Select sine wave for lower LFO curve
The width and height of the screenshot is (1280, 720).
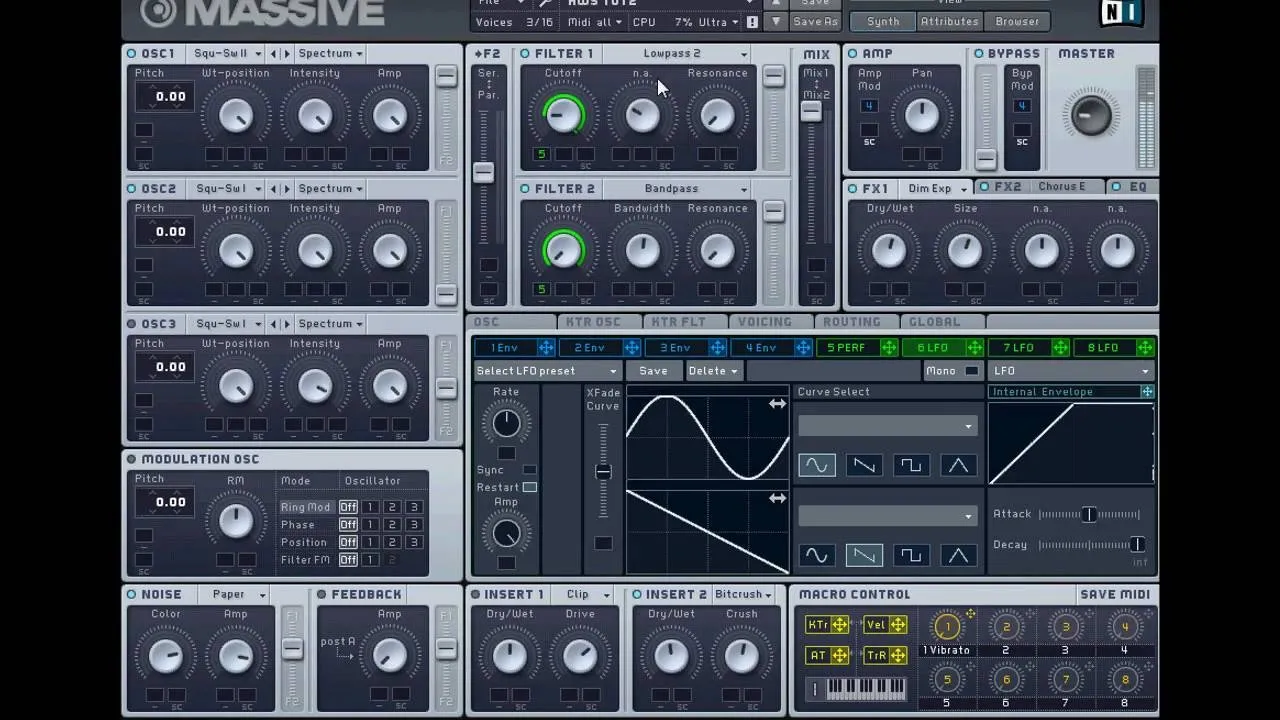[x=817, y=555]
